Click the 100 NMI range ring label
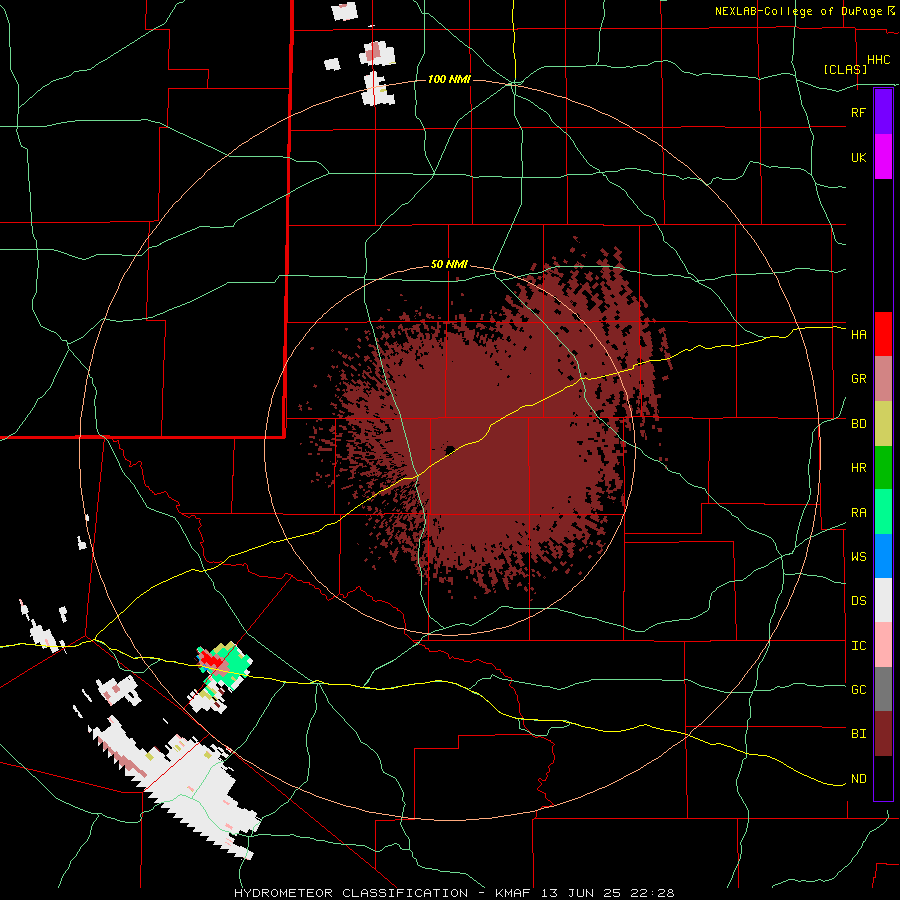900x900 pixels. pyautogui.click(x=449, y=79)
